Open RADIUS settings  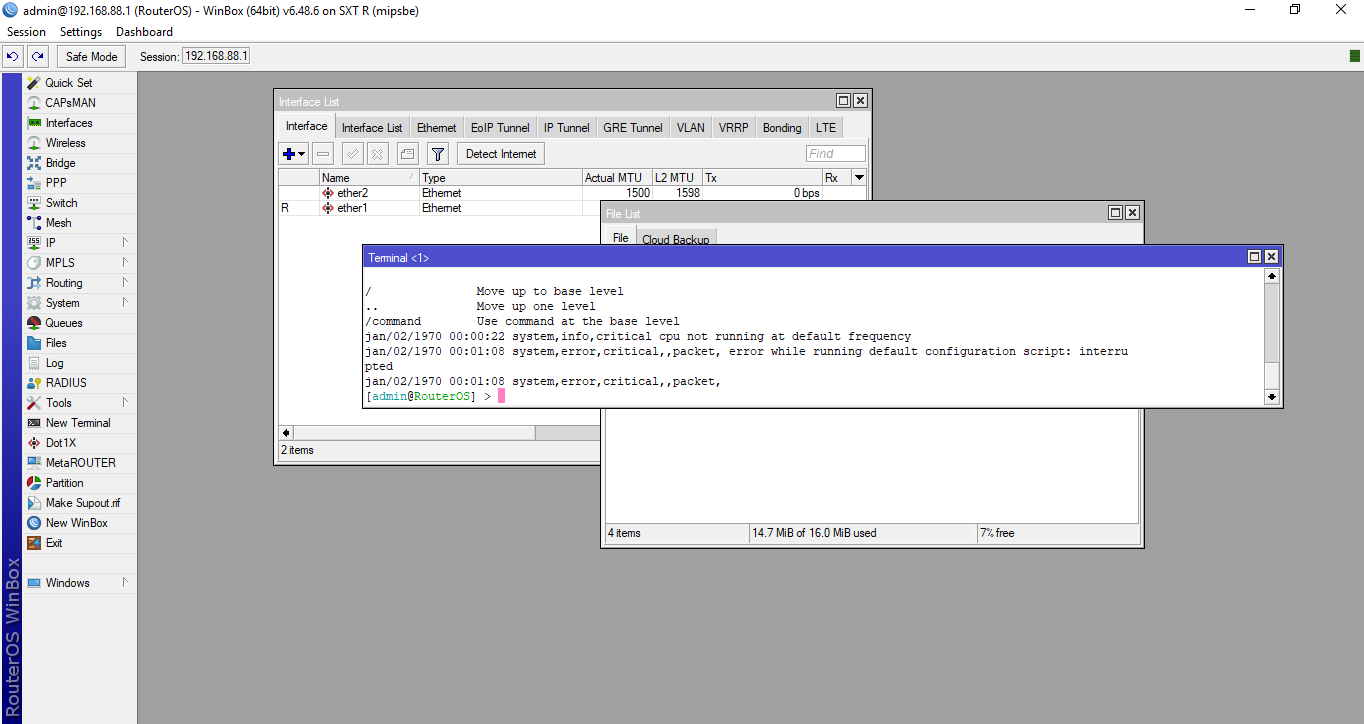click(x=65, y=383)
